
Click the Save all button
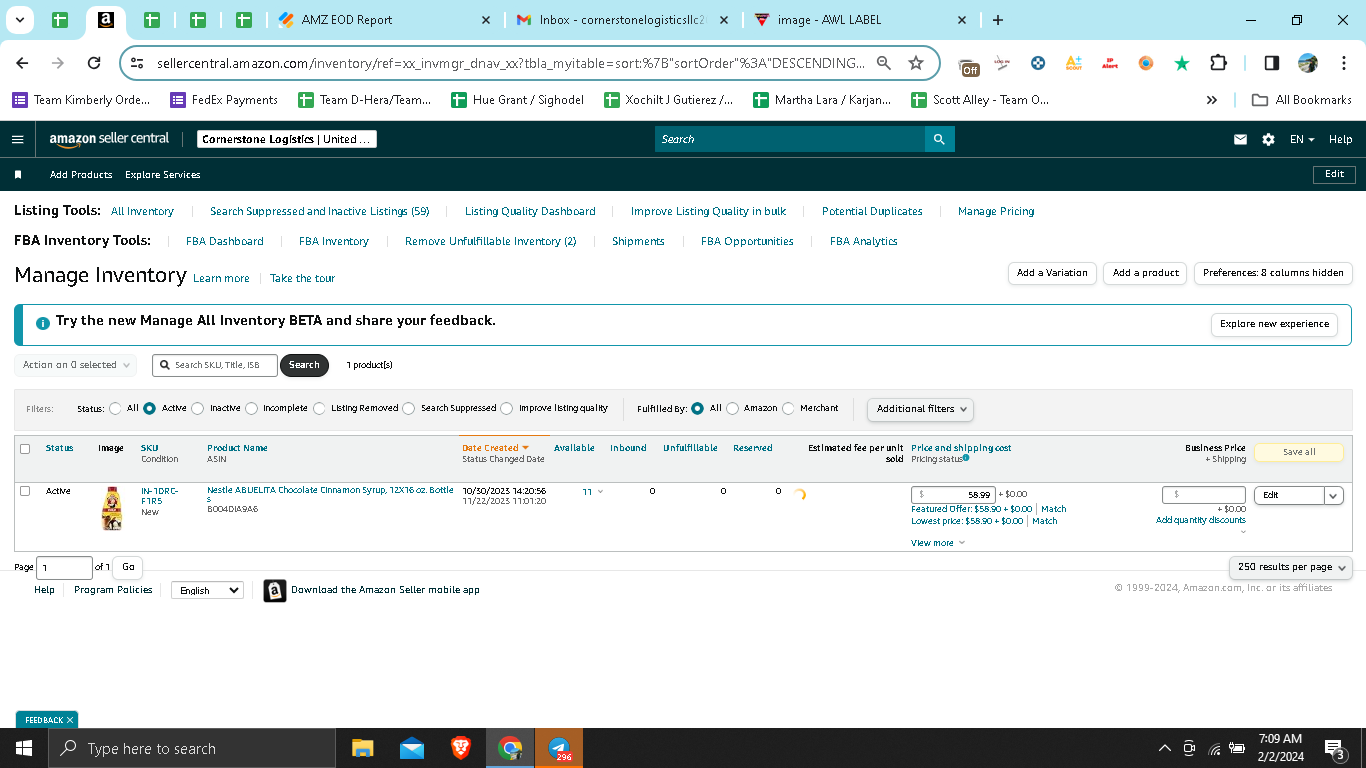click(x=1299, y=452)
